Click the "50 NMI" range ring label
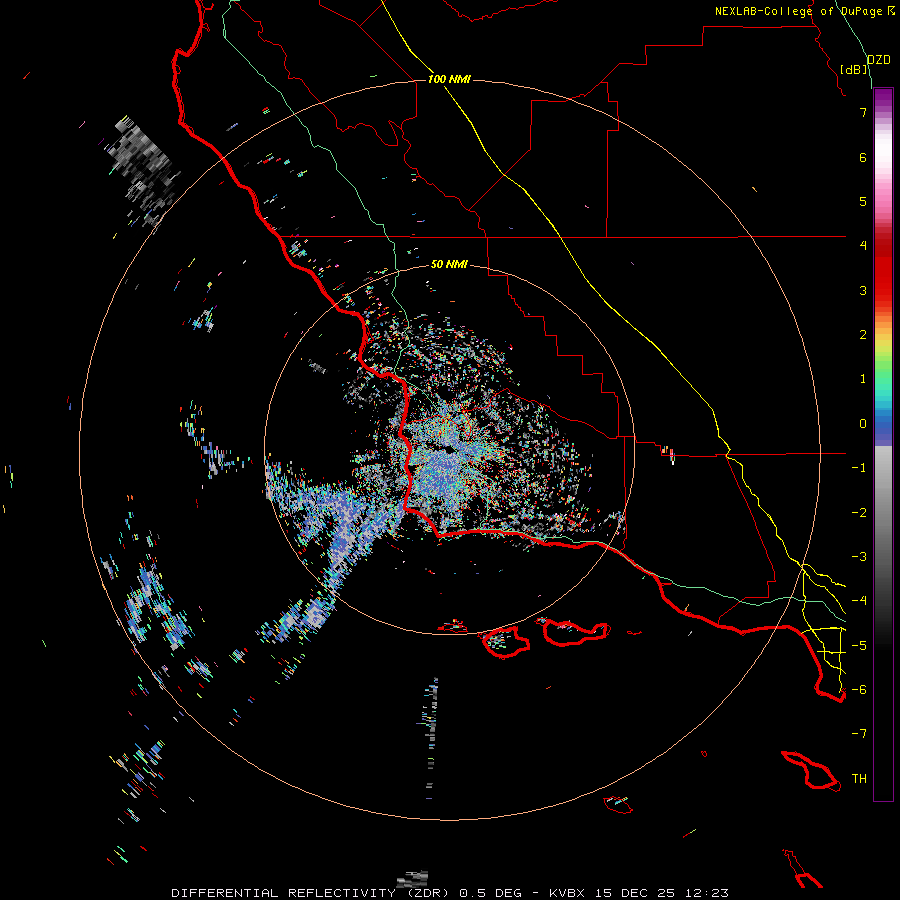Viewport: 900px width, 900px height. coord(449,264)
